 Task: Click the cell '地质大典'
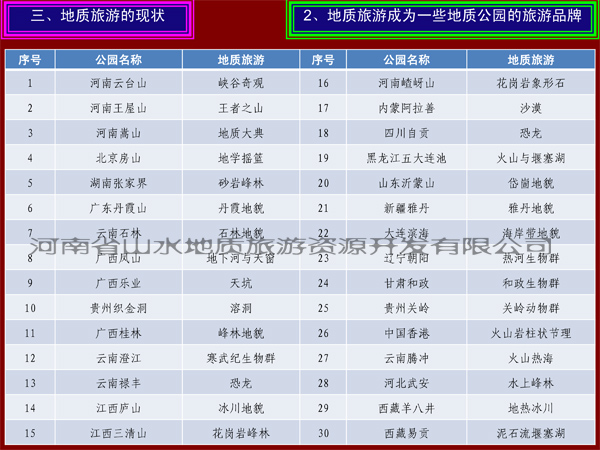(x=241, y=133)
